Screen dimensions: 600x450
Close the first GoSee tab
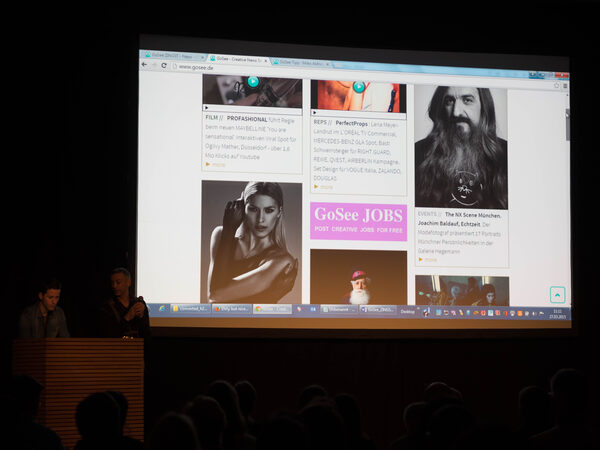pos(203,57)
